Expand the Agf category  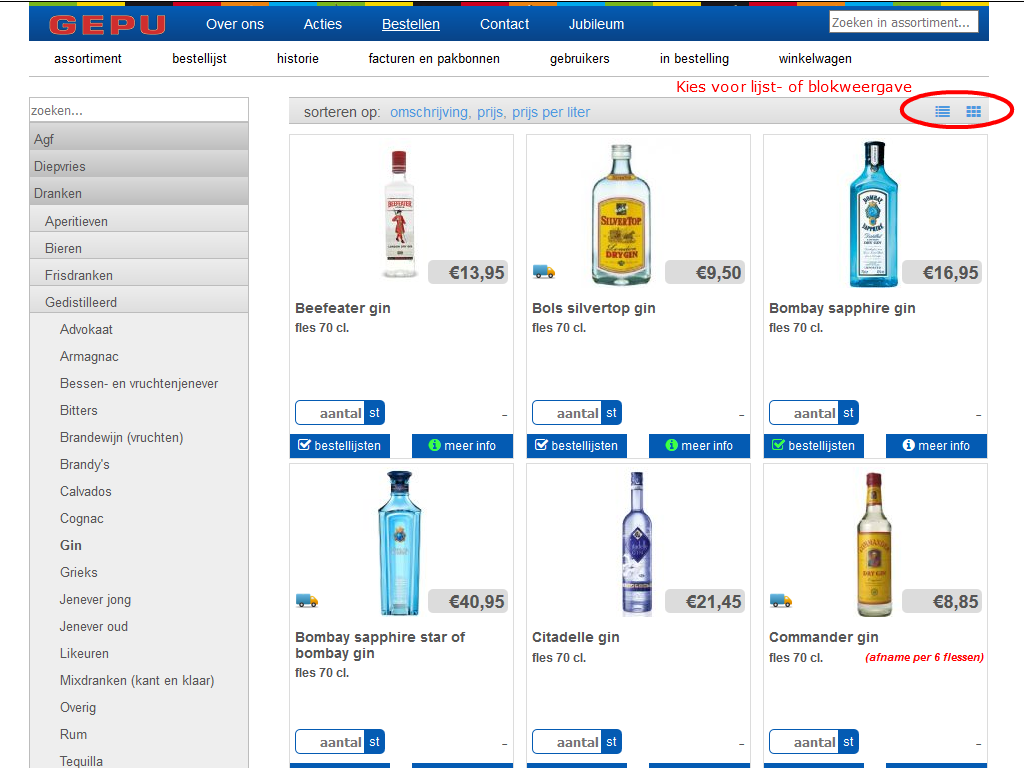pos(139,138)
